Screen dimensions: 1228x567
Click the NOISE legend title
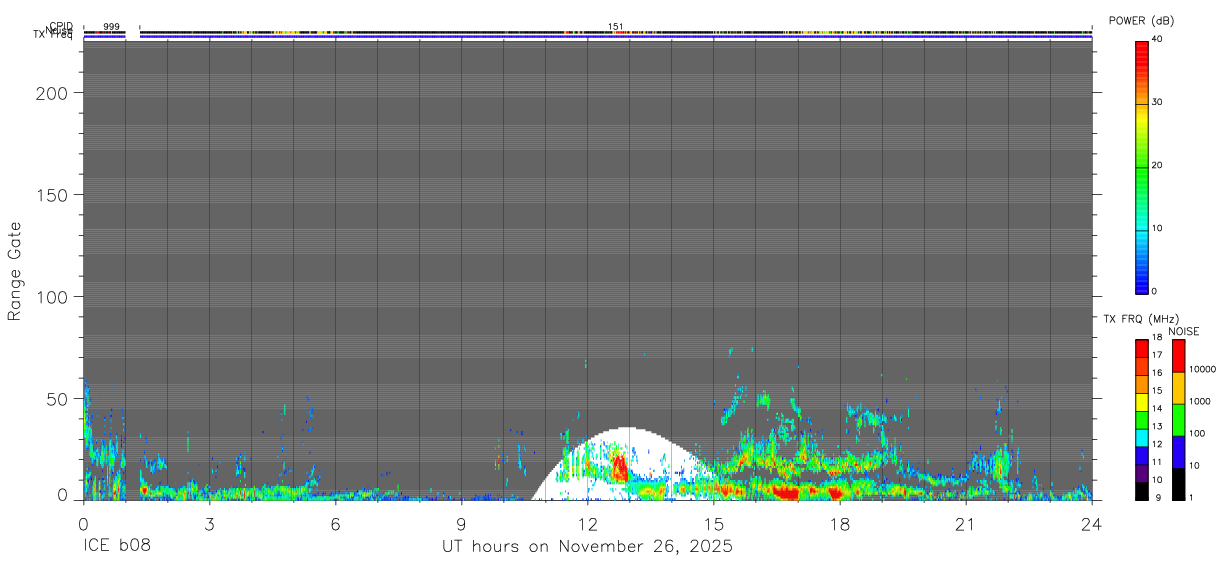tap(1185, 332)
